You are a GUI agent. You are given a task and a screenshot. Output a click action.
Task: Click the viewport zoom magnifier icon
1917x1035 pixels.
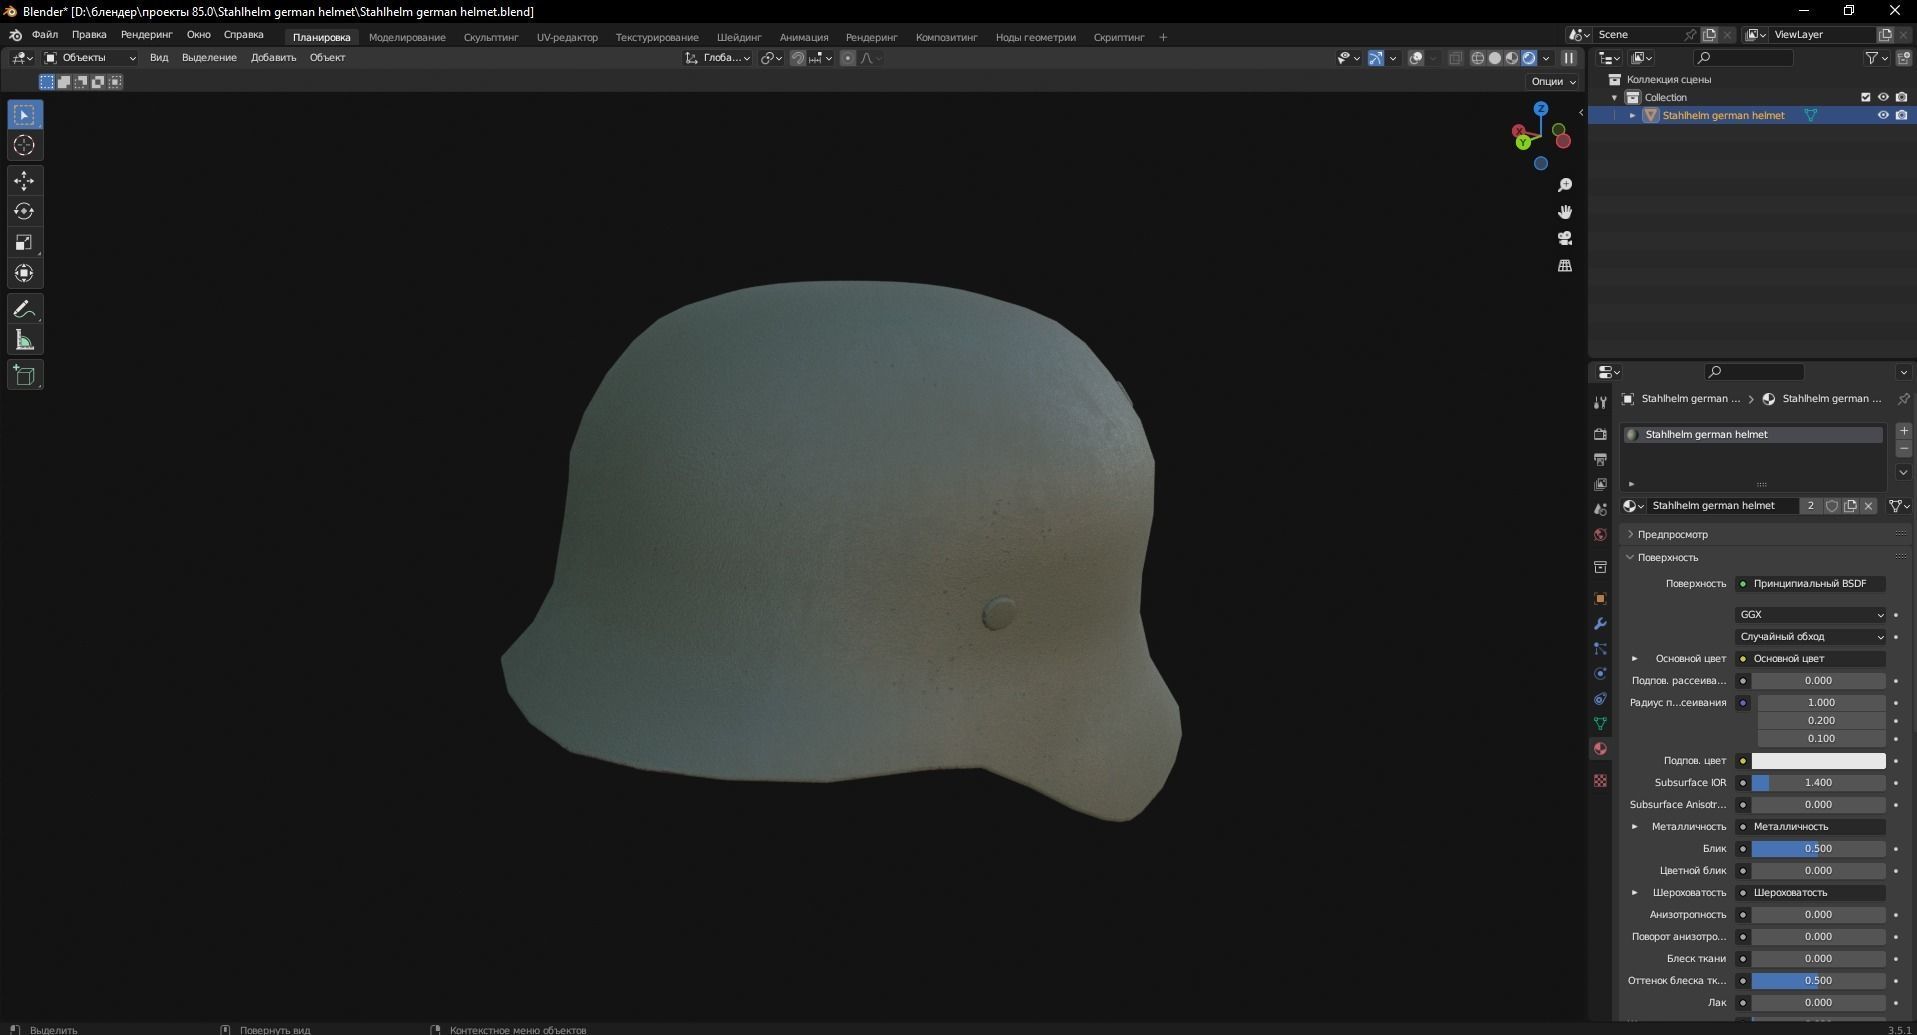(x=1565, y=185)
